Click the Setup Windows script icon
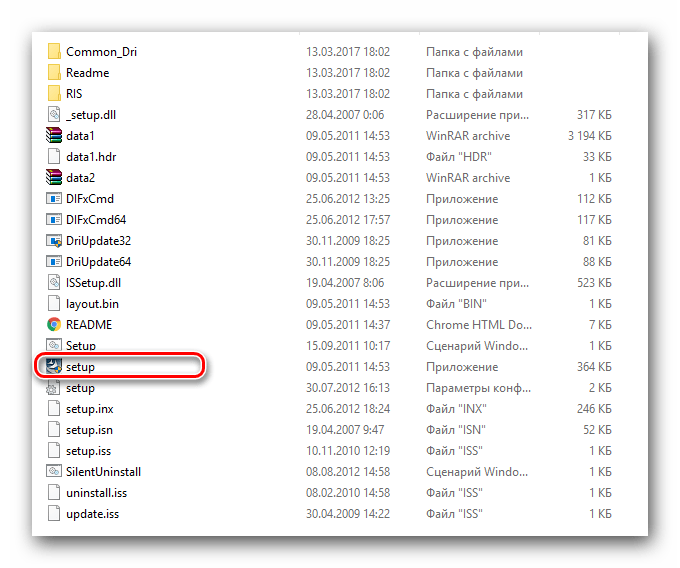This screenshot has width=680, height=568. 54,346
